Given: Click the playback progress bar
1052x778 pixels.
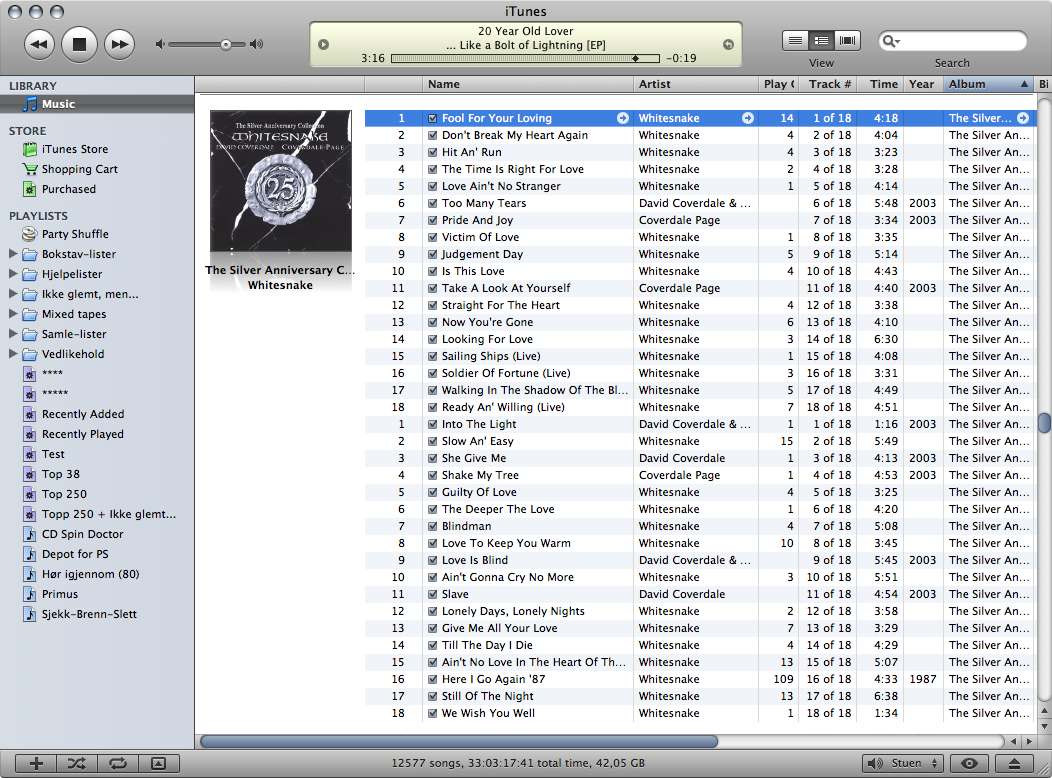Looking at the screenshot, I should [525, 58].
